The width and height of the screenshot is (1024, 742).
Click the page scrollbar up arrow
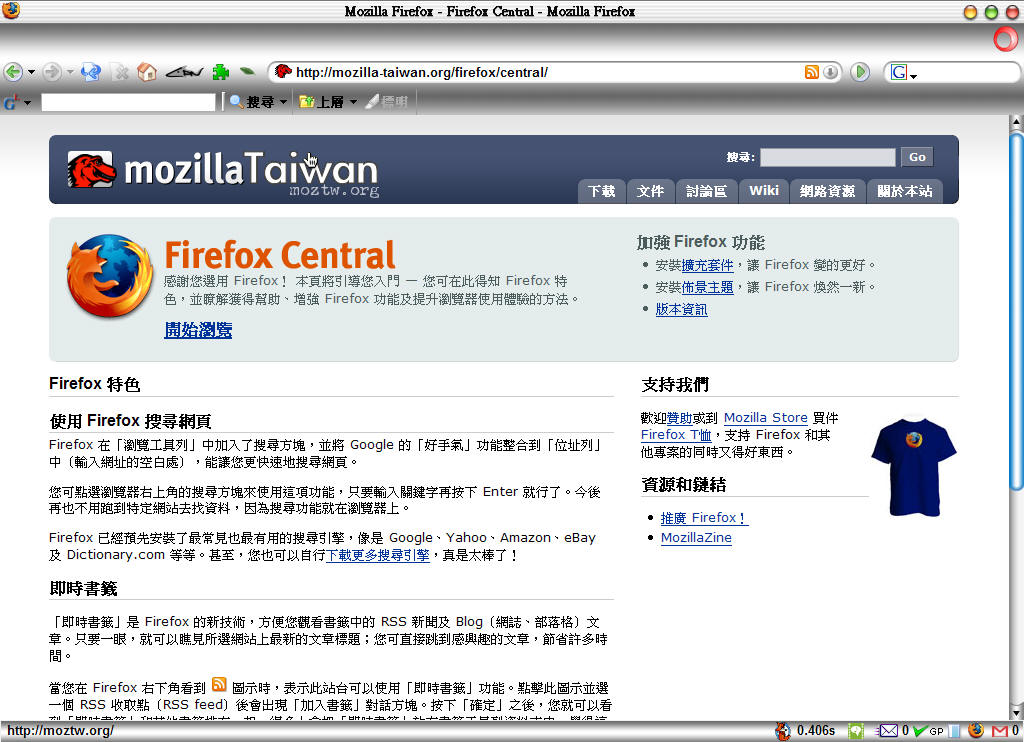pos(1016,121)
